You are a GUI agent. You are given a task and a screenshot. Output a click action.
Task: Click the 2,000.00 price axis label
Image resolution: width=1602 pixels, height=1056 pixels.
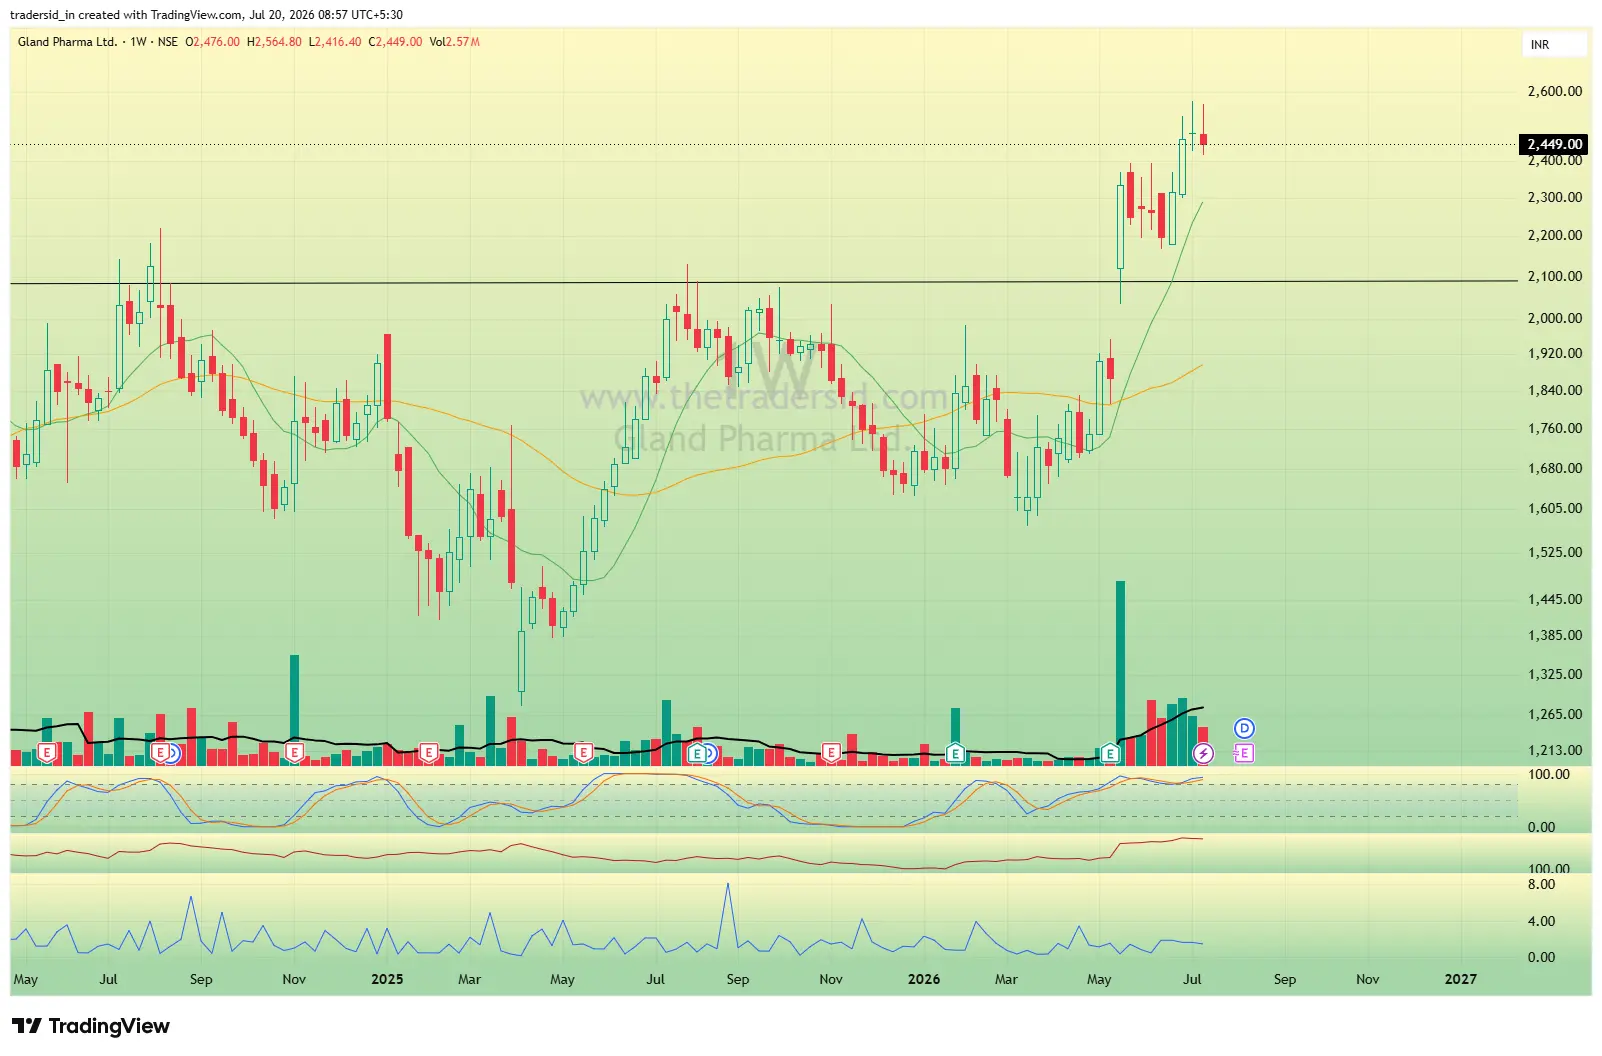tap(1555, 318)
